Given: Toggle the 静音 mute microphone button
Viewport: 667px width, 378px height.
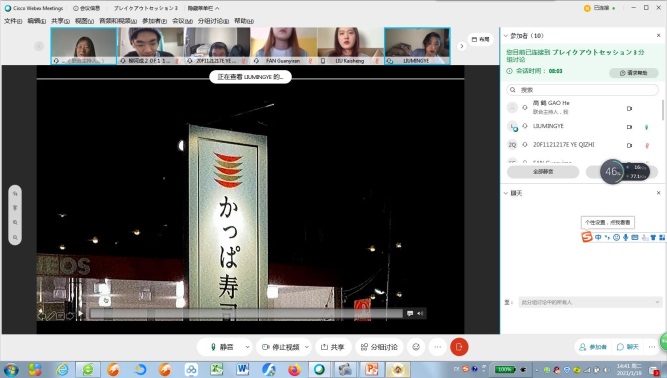Looking at the screenshot, I should coord(222,347).
